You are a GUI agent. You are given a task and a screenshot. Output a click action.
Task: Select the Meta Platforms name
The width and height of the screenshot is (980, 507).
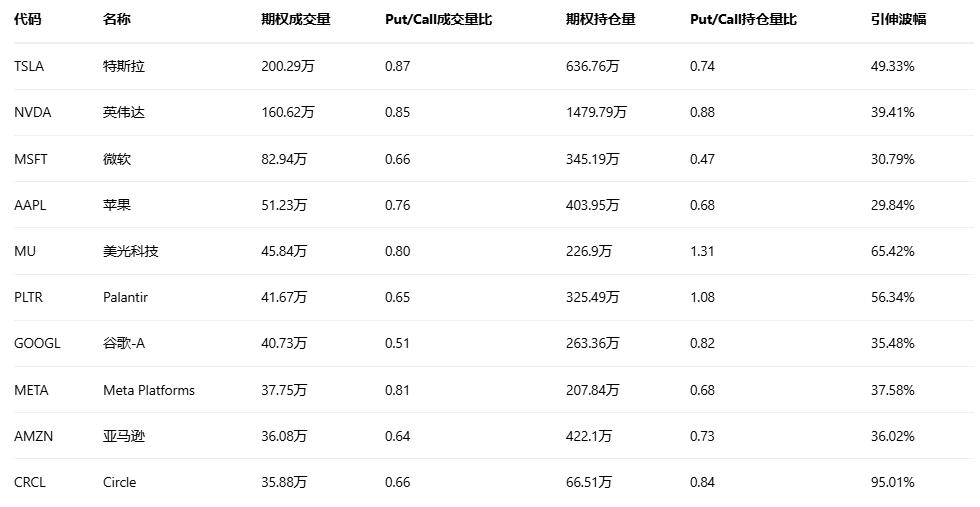148,390
